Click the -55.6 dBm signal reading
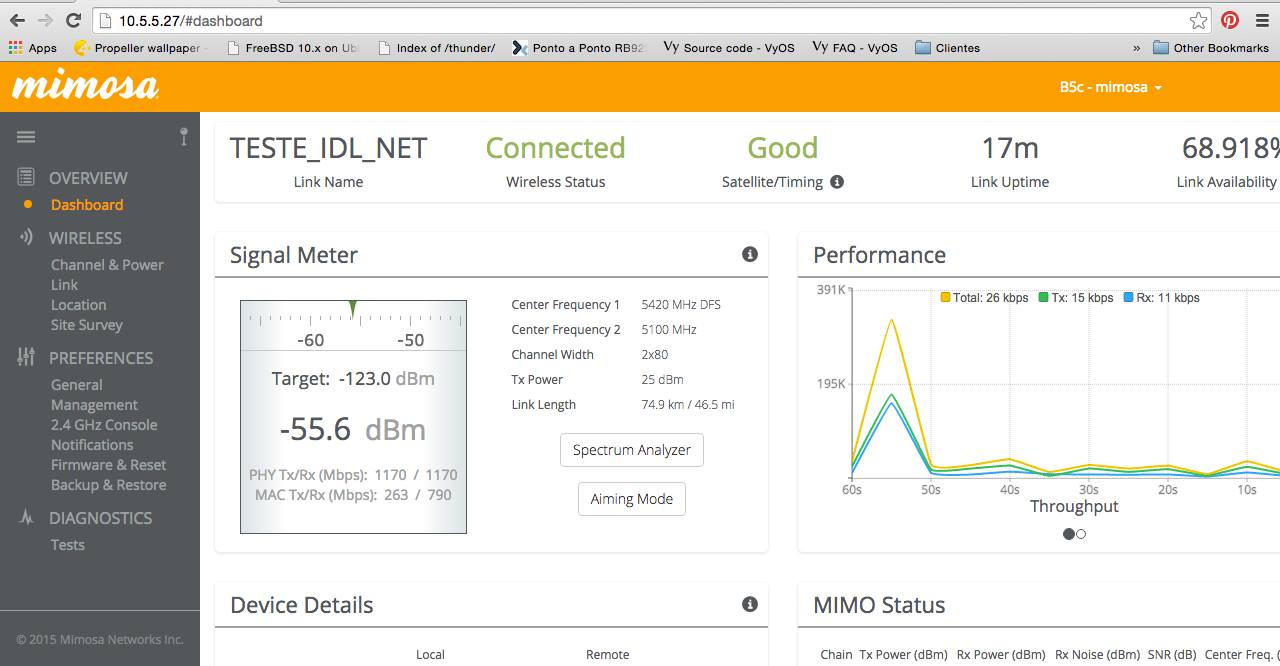 (353, 429)
